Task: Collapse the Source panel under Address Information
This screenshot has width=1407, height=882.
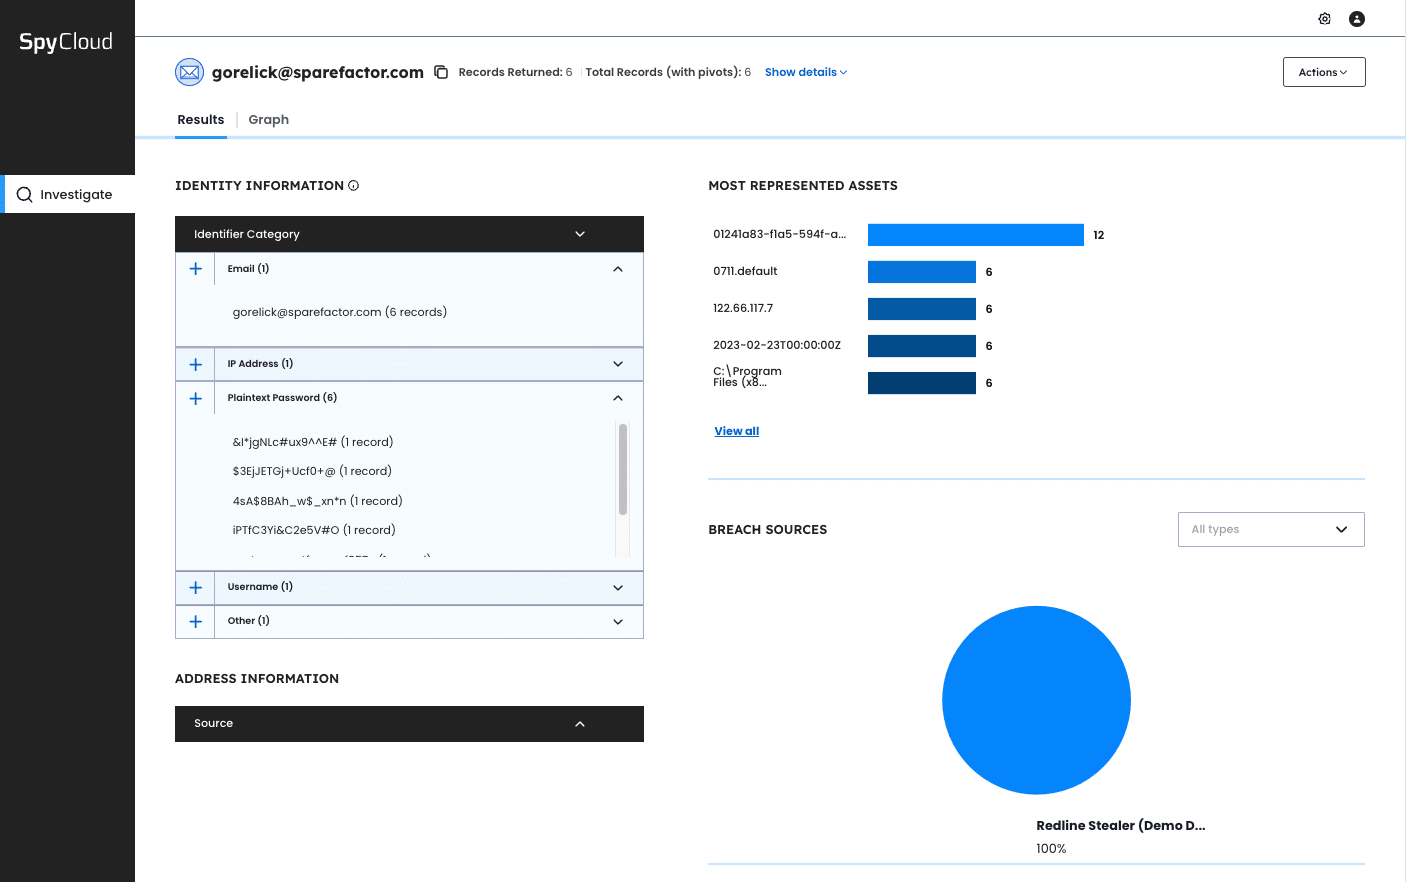Action: pos(579,723)
